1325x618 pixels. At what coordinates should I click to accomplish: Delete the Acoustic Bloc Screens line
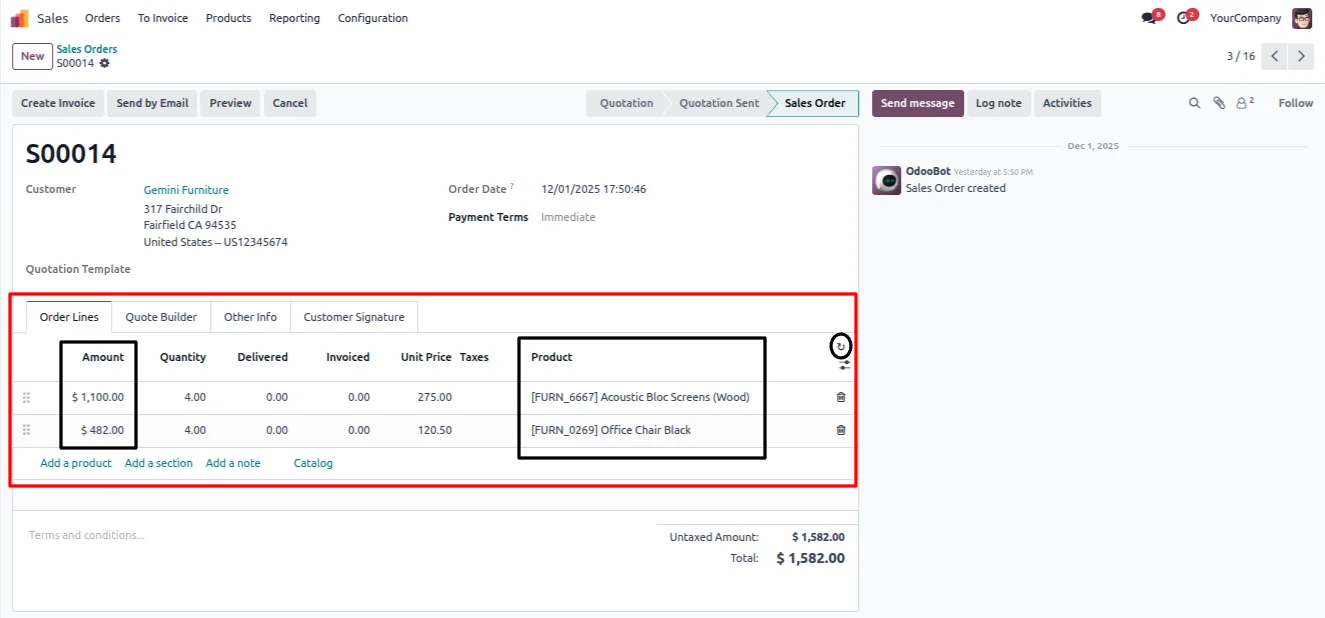[x=840, y=397]
